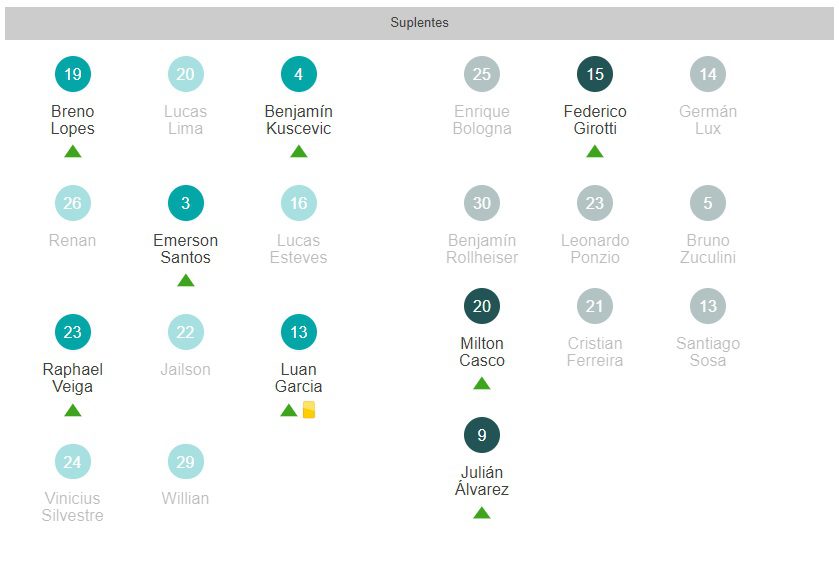
Task: Click Breno Lopes number 19 badge
Action: 73,74
